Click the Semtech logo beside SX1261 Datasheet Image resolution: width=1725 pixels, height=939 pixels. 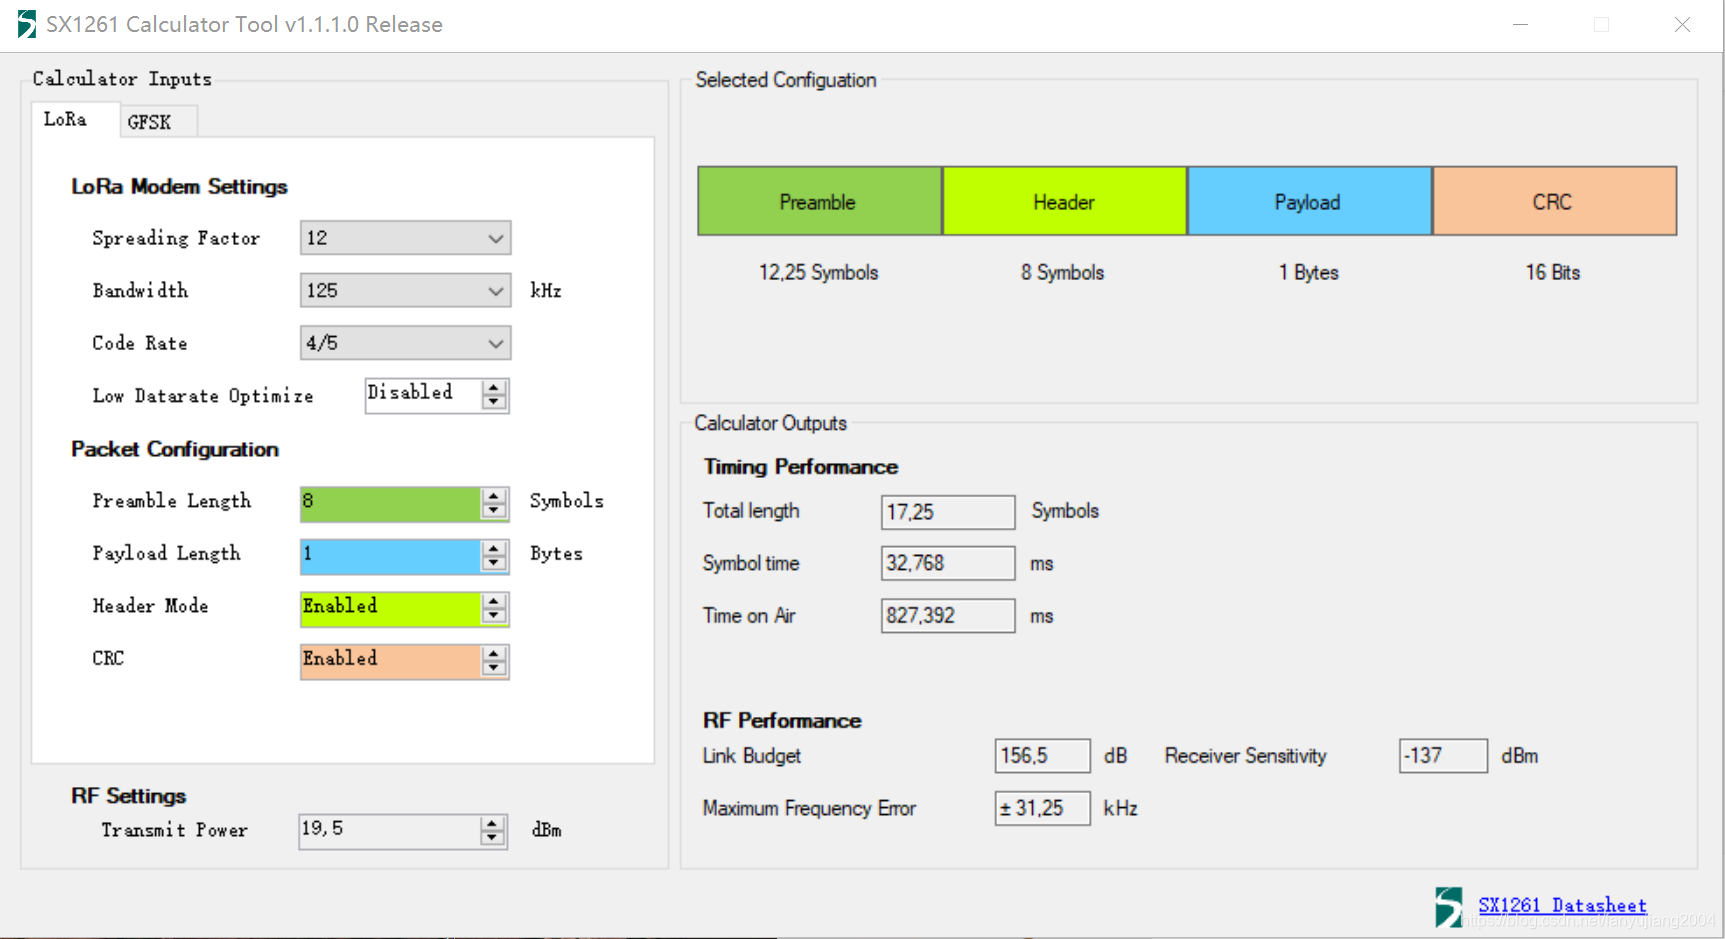pyautogui.click(x=1449, y=907)
